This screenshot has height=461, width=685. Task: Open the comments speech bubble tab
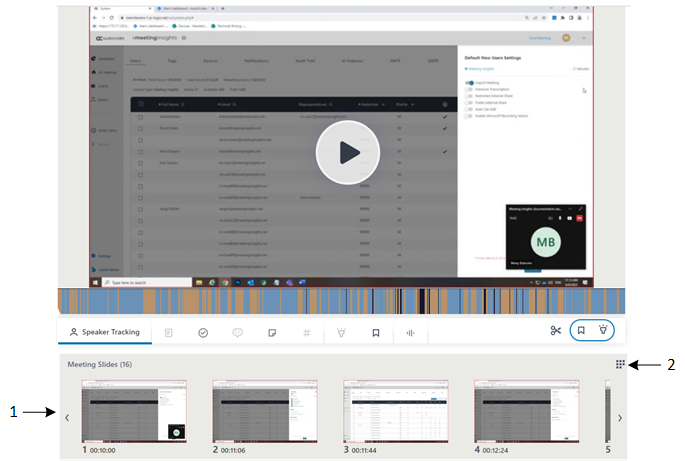coord(237,332)
